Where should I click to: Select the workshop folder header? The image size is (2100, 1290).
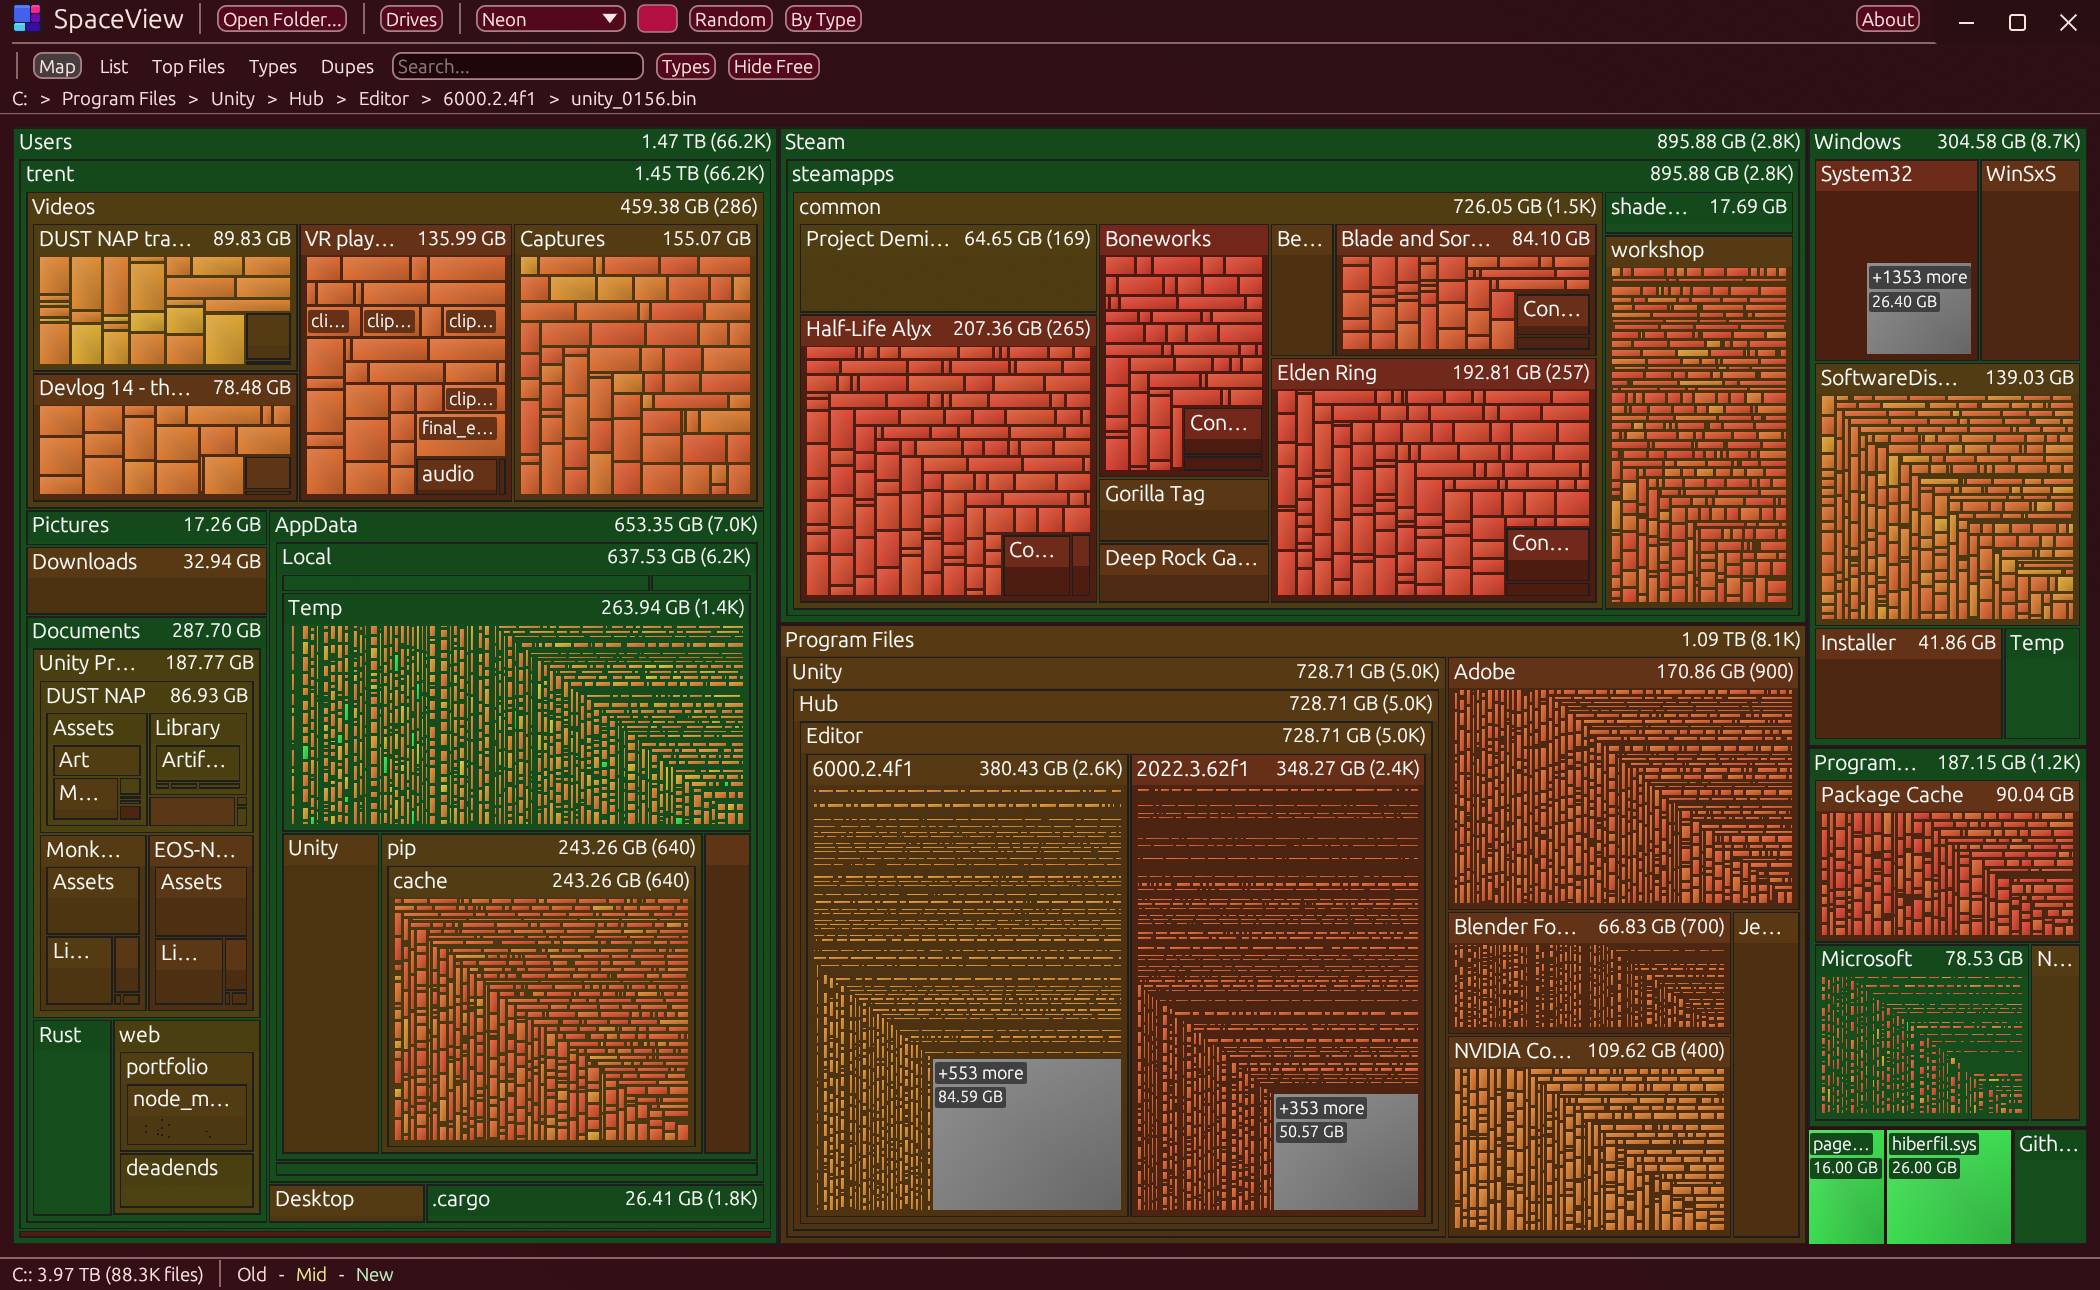[1699, 250]
